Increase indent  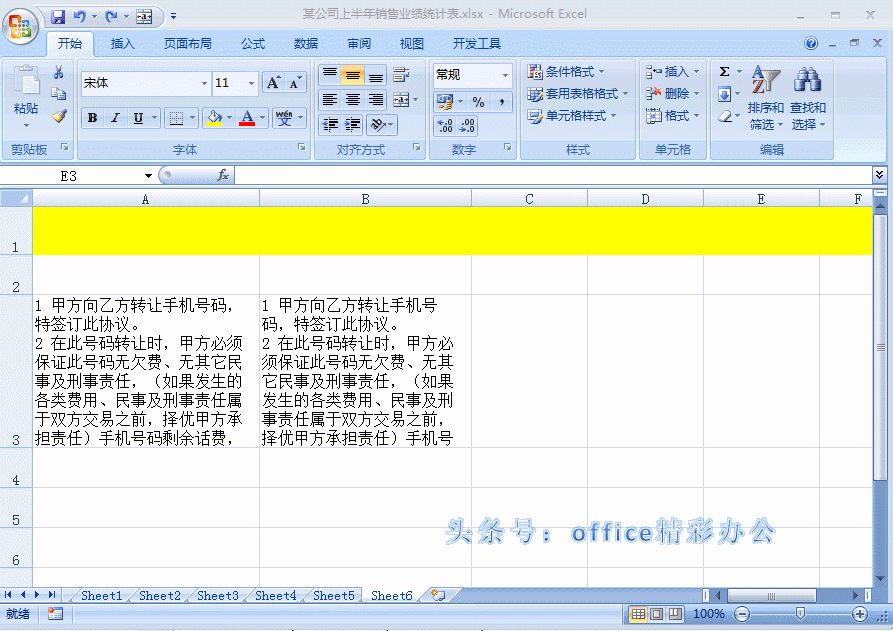[353, 125]
